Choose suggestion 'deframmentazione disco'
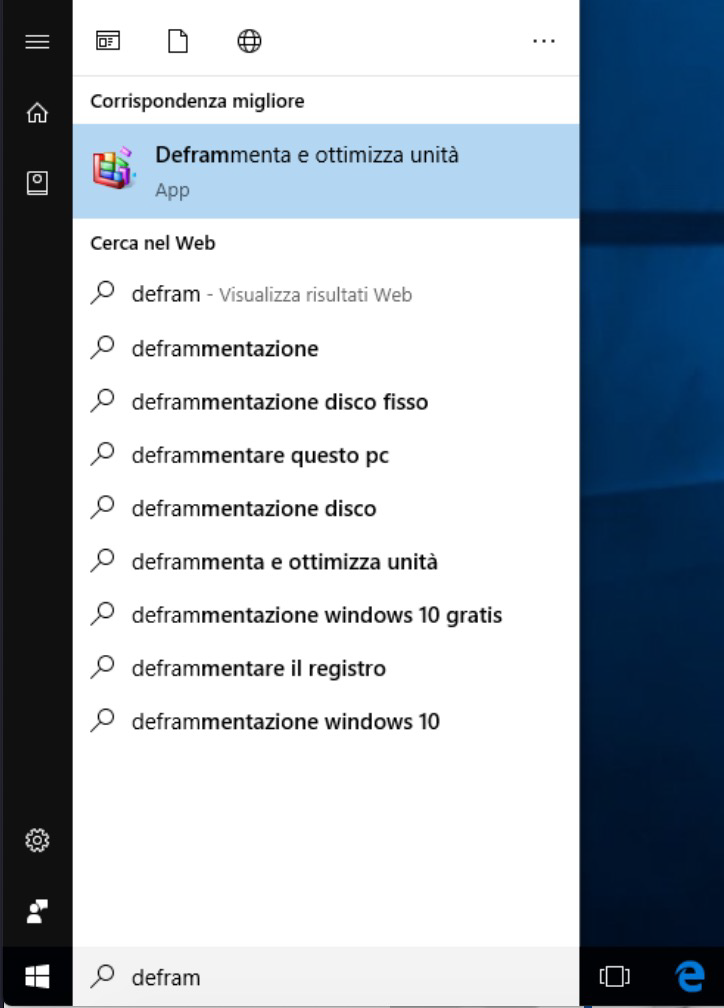This screenshot has width=724, height=1008. click(x=326, y=508)
